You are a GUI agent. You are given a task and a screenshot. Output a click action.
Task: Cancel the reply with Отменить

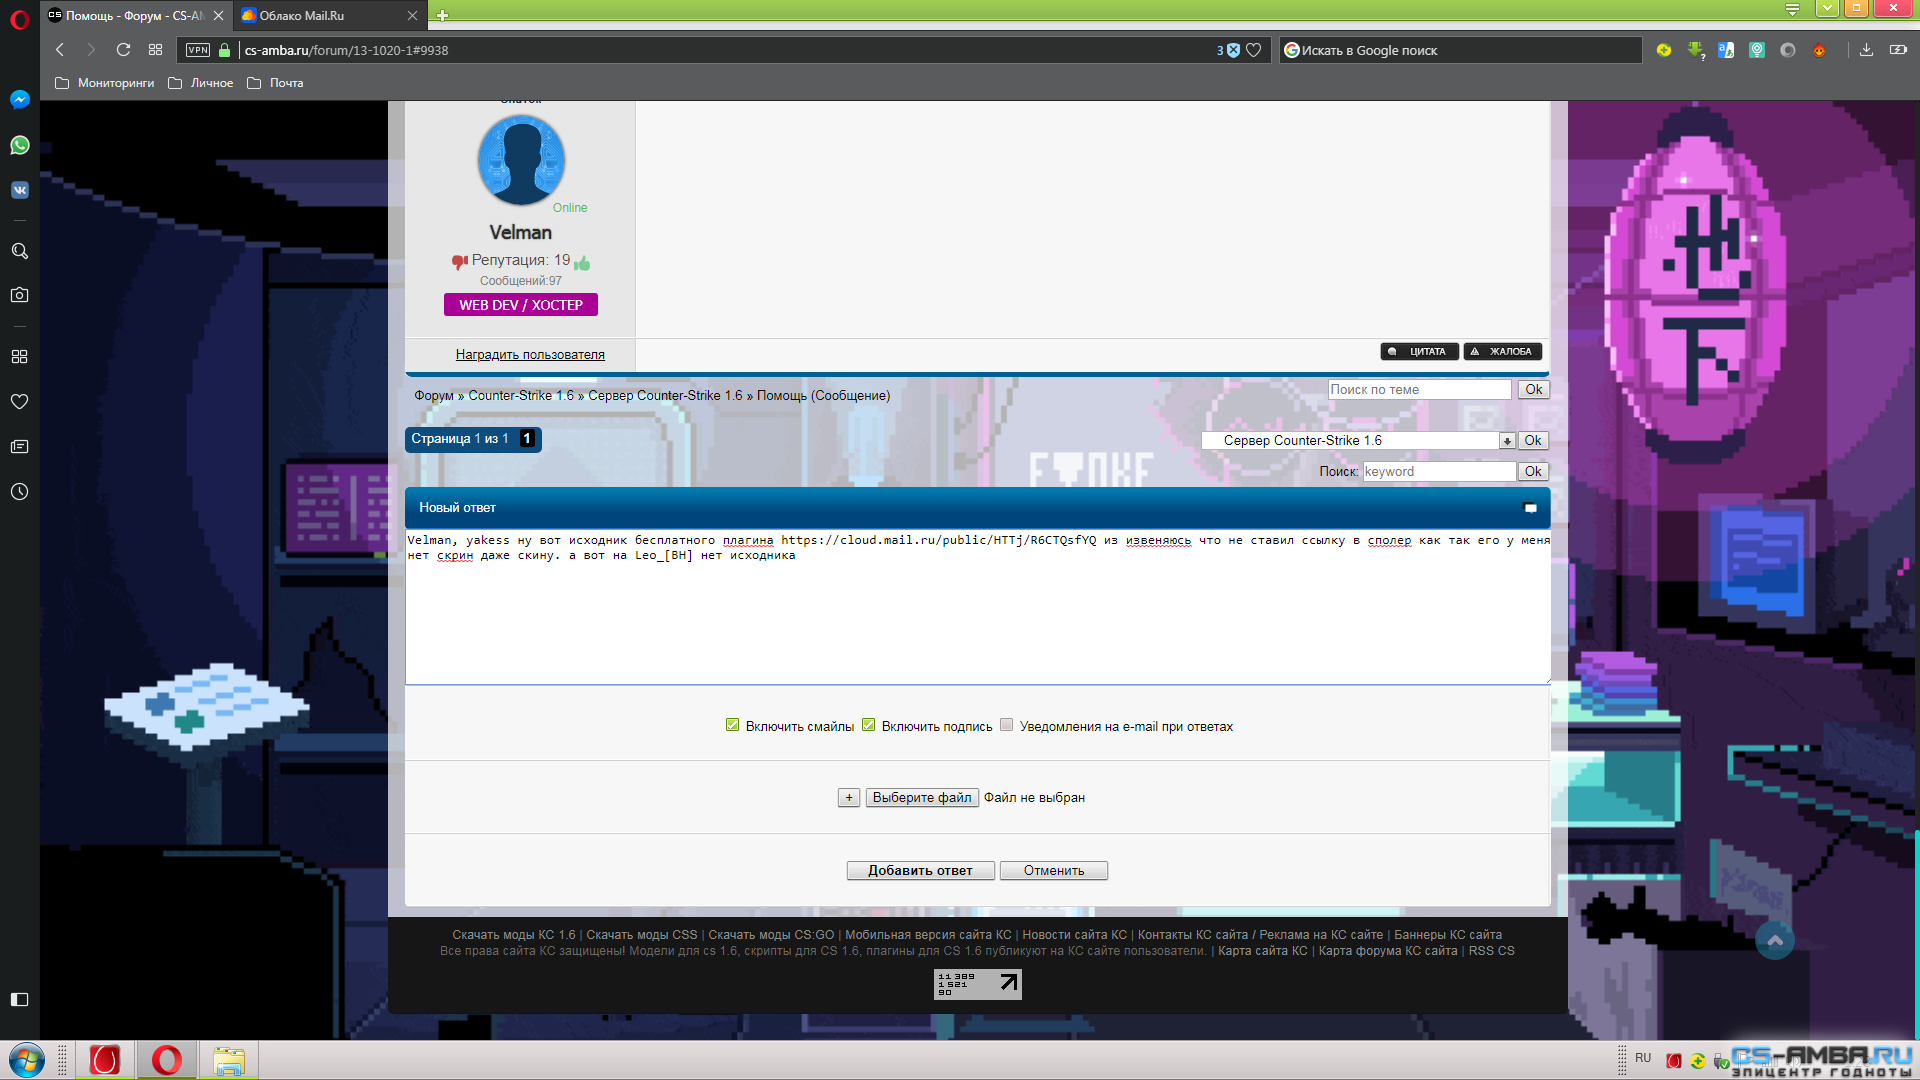[x=1053, y=871]
